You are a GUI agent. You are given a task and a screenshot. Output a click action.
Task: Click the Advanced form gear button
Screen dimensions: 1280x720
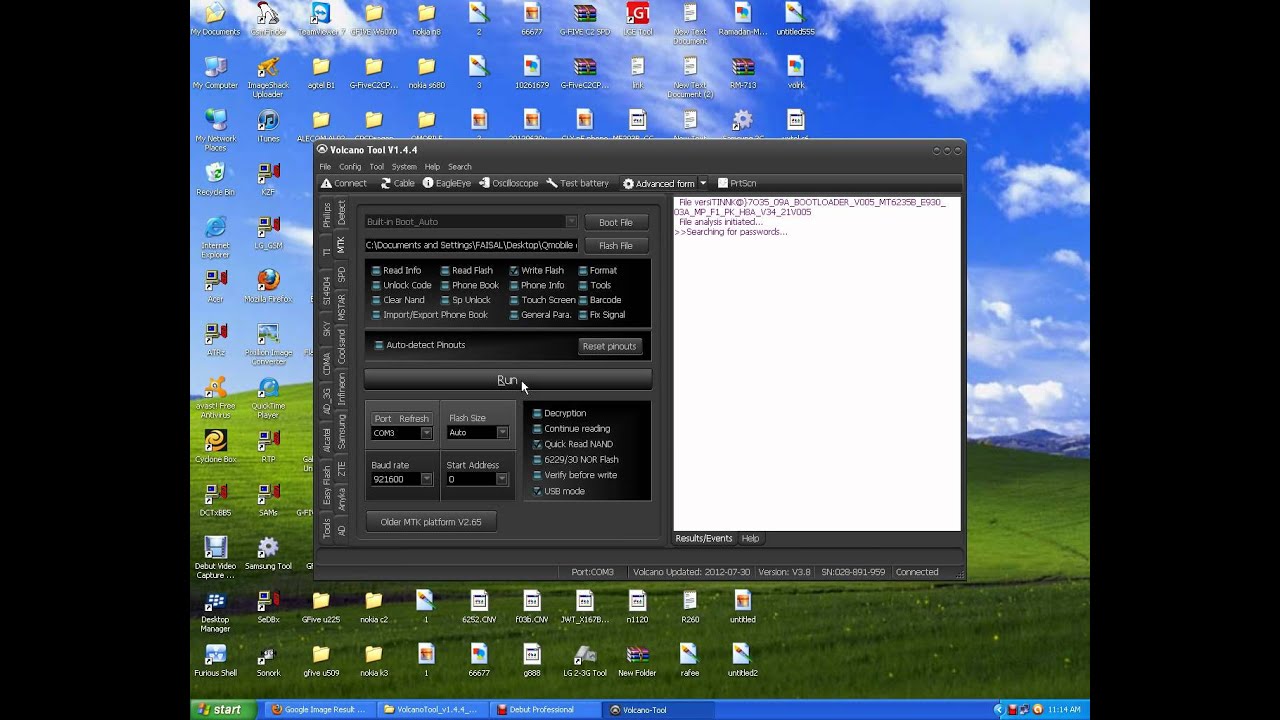click(x=658, y=183)
